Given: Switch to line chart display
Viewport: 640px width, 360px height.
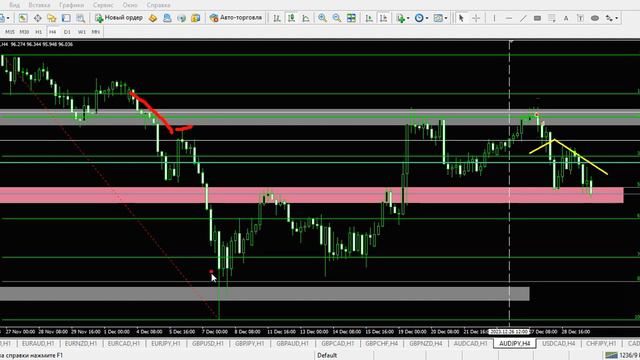Looking at the screenshot, I should pos(306,18).
